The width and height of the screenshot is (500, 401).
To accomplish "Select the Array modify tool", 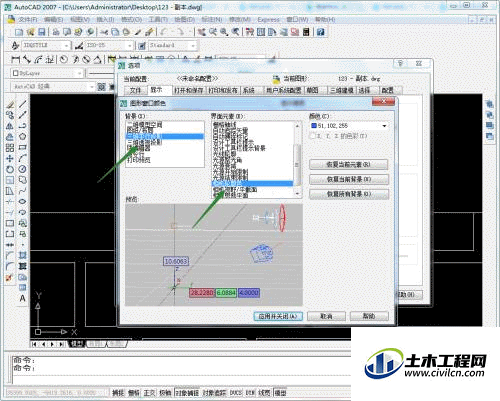I will point(10,147).
